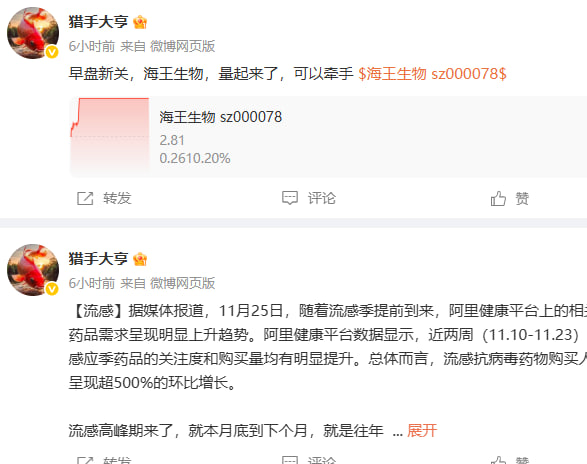The height and width of the screenshot is (464, 587).
Task: Click the crown badge beside second username
Action: 140,259
